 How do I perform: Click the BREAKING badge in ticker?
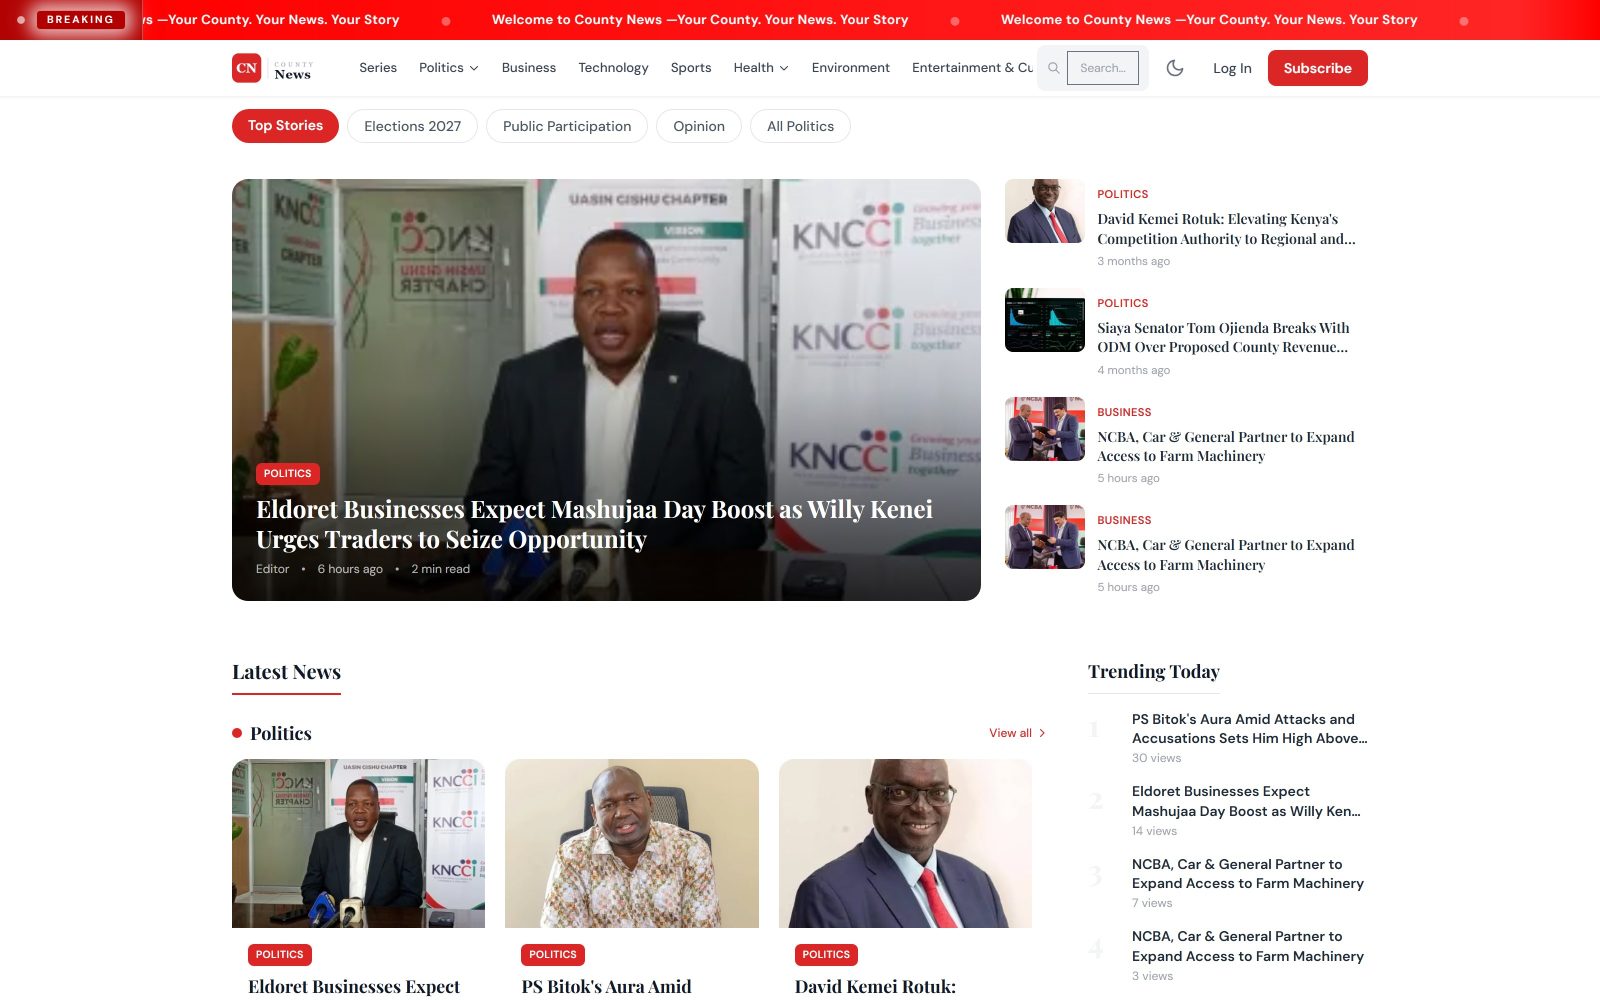[x=80, y=20]
